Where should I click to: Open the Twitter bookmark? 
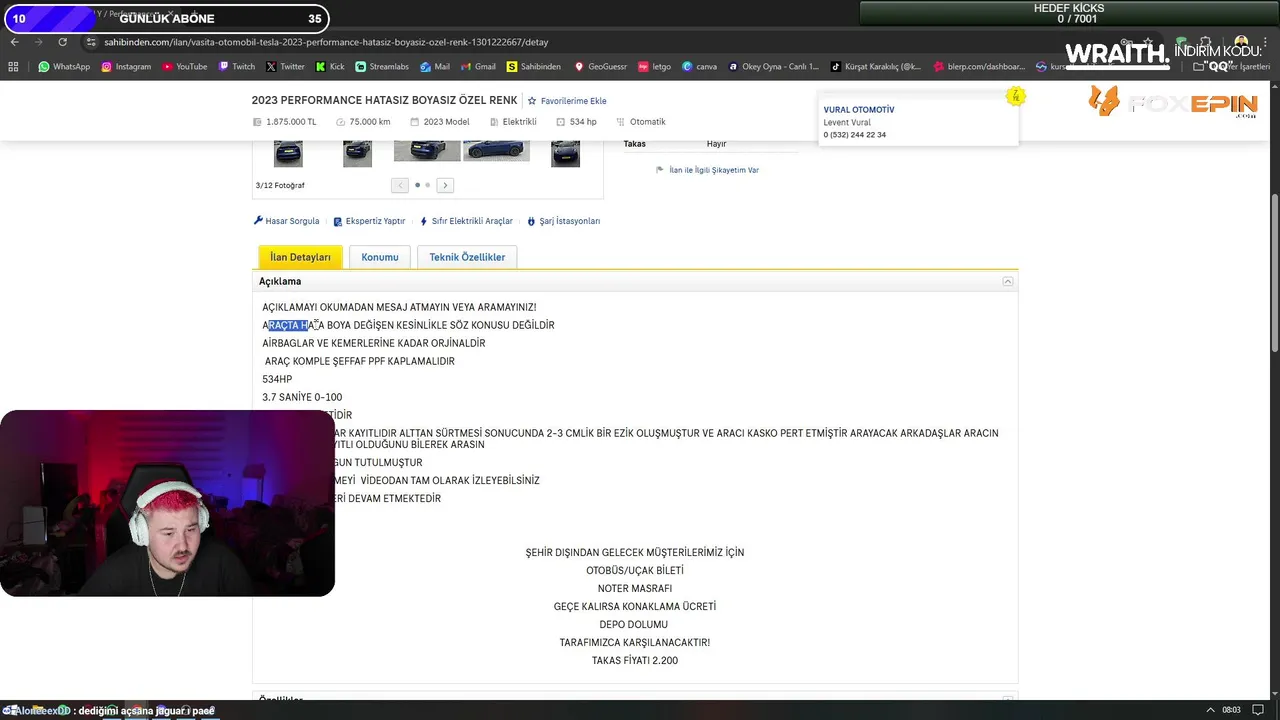coord(285,67)
